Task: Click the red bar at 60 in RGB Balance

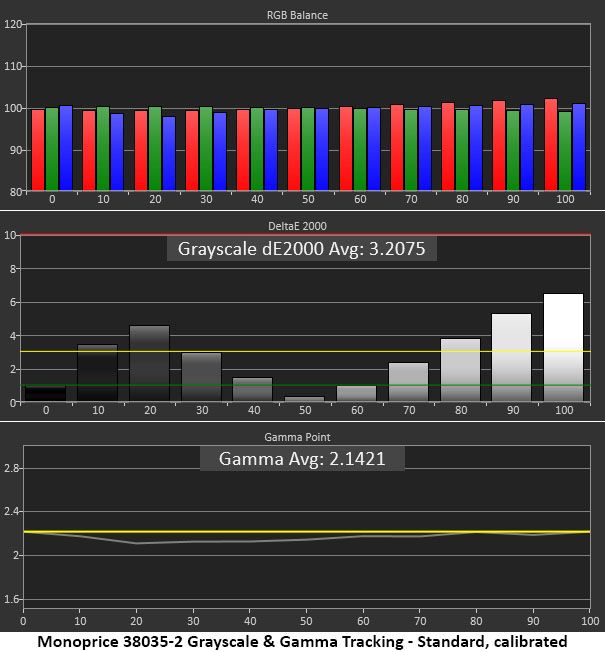Action: pos(346,149)
